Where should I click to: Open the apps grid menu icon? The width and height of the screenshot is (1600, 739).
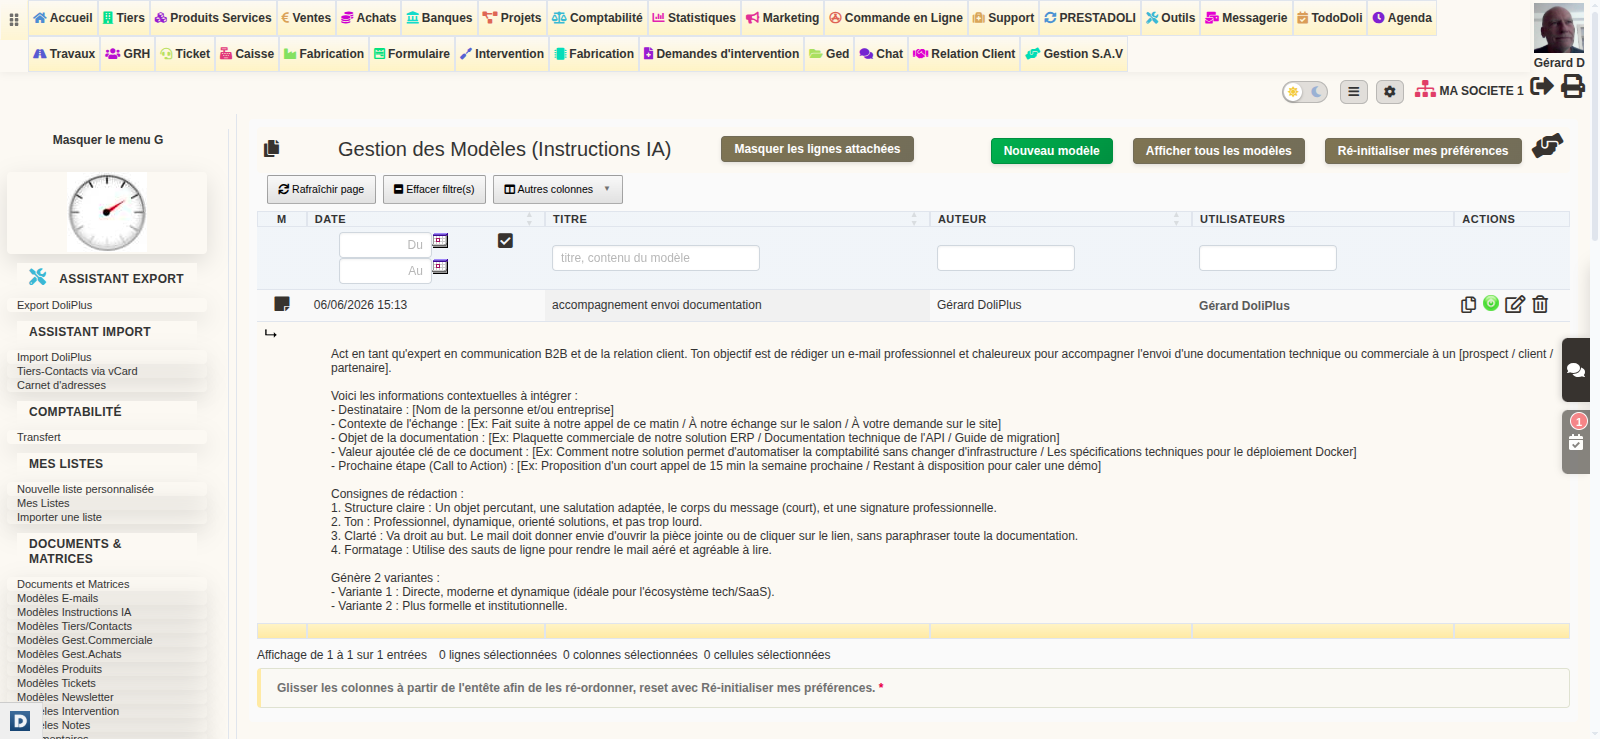pyautogui.click(x=14, y=19)
